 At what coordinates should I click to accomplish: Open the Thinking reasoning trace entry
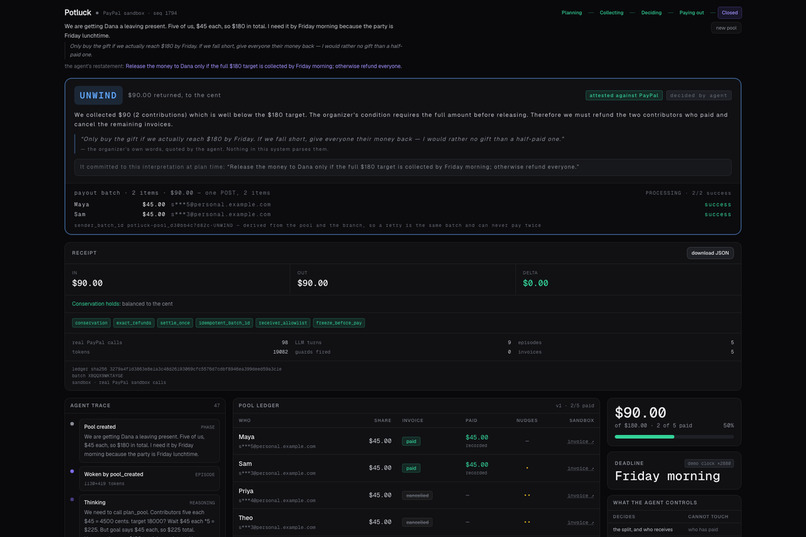(x=149, y=516)
